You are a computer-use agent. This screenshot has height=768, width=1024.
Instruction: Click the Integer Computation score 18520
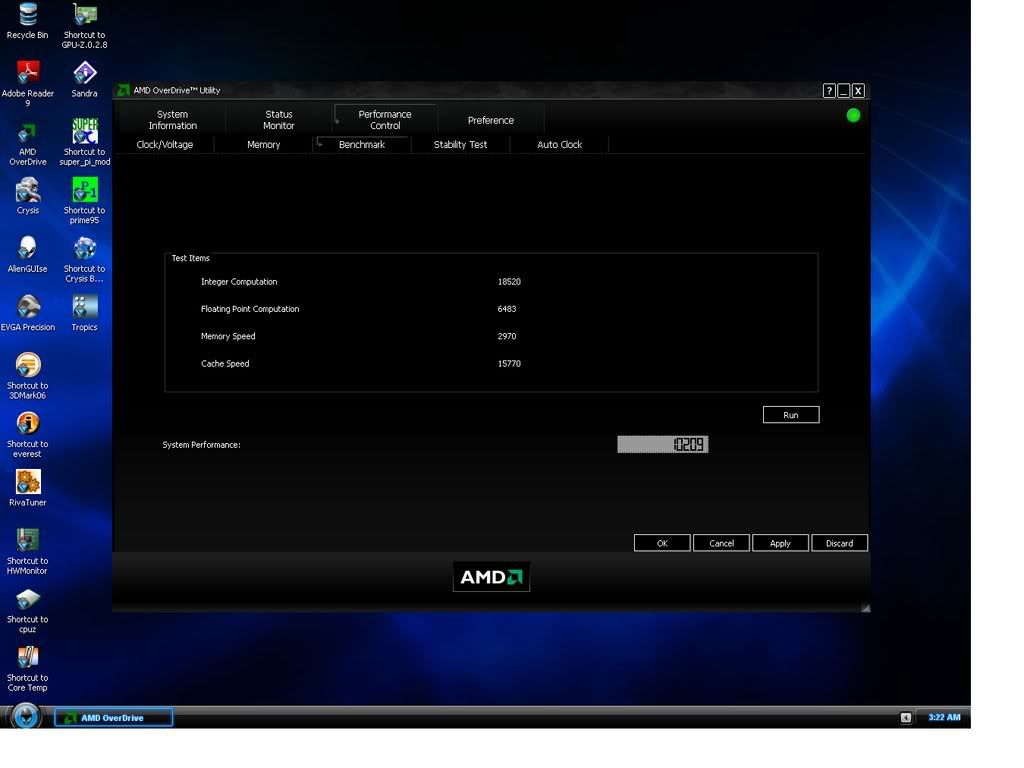(x=509, y=282)
